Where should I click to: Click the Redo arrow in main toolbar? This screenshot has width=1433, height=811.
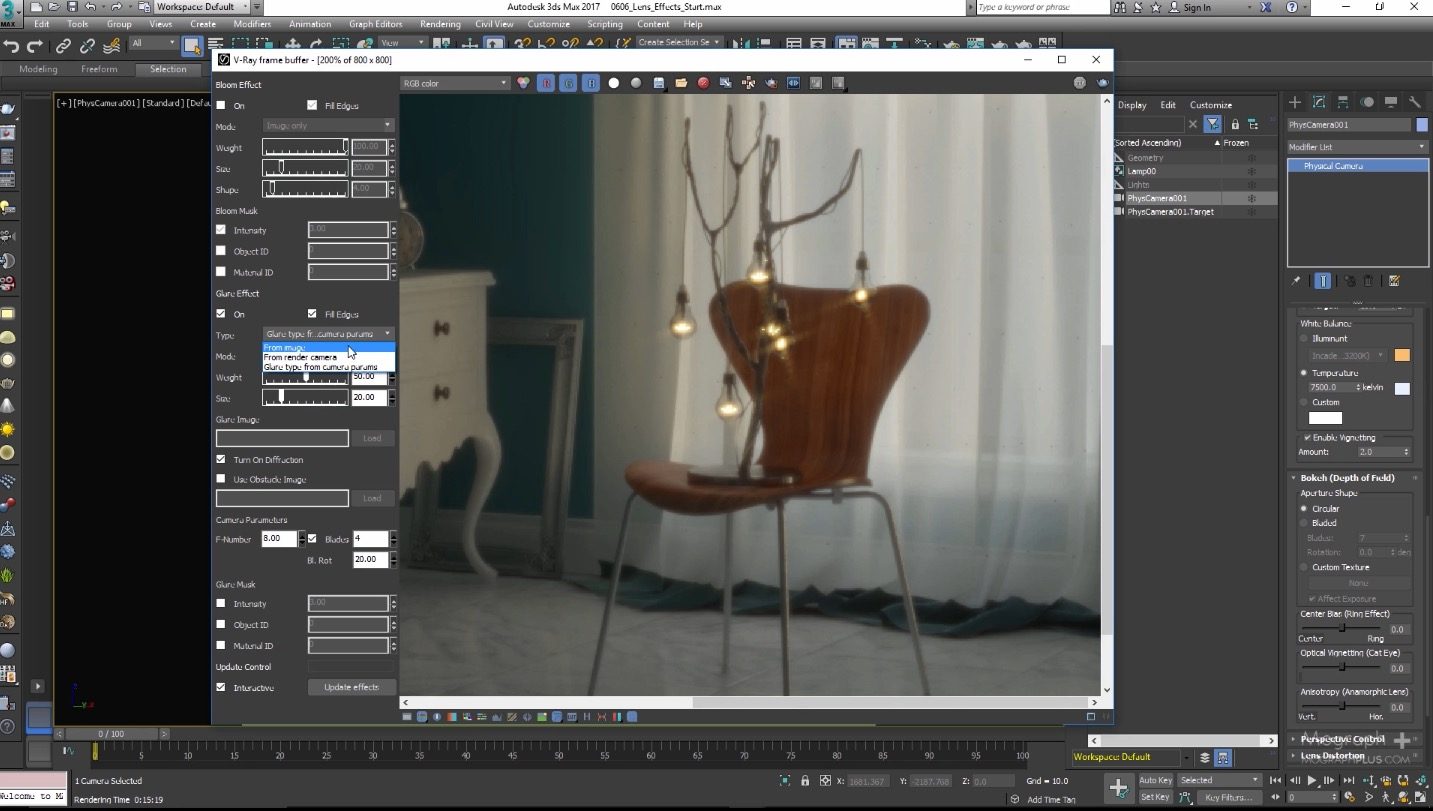tap(35, 45)
